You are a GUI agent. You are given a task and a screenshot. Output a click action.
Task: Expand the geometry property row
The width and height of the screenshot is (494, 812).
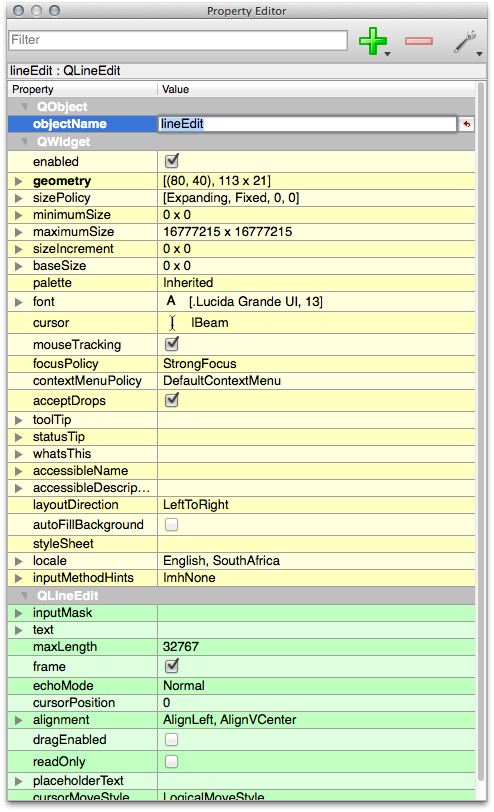click(19, 181)
